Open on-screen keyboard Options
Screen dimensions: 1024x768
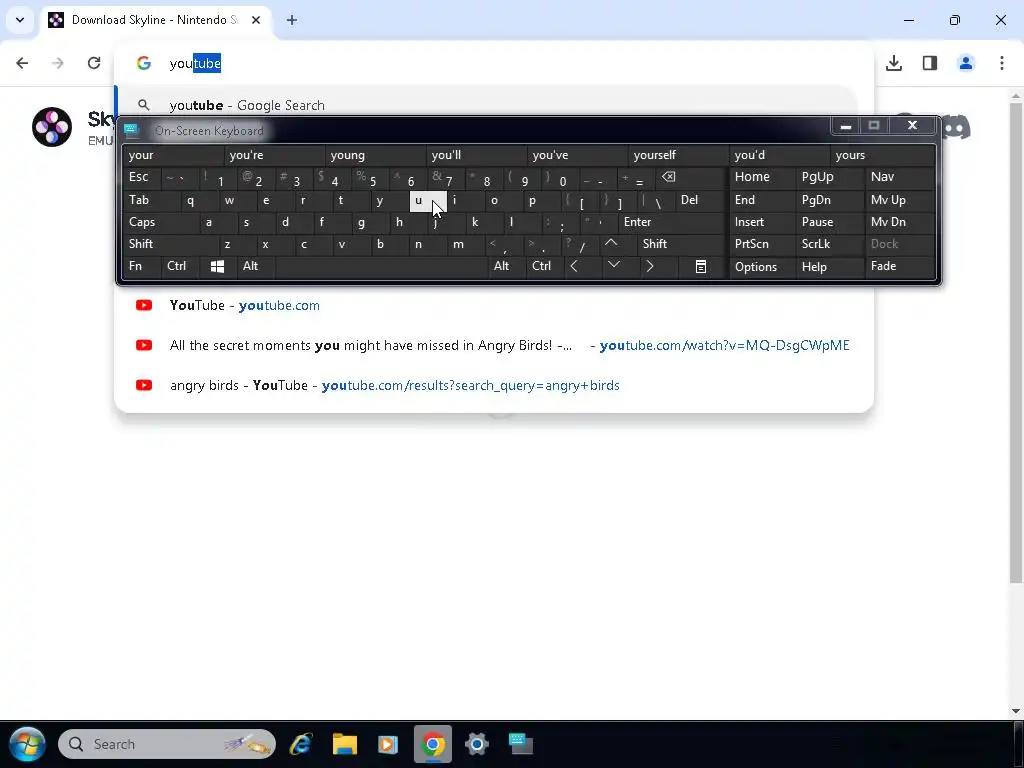[762, 266]
